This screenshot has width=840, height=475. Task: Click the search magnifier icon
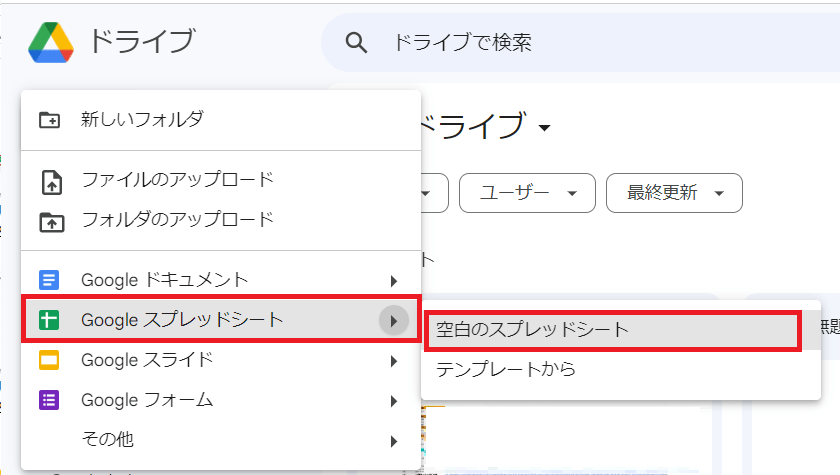(356, 42)
